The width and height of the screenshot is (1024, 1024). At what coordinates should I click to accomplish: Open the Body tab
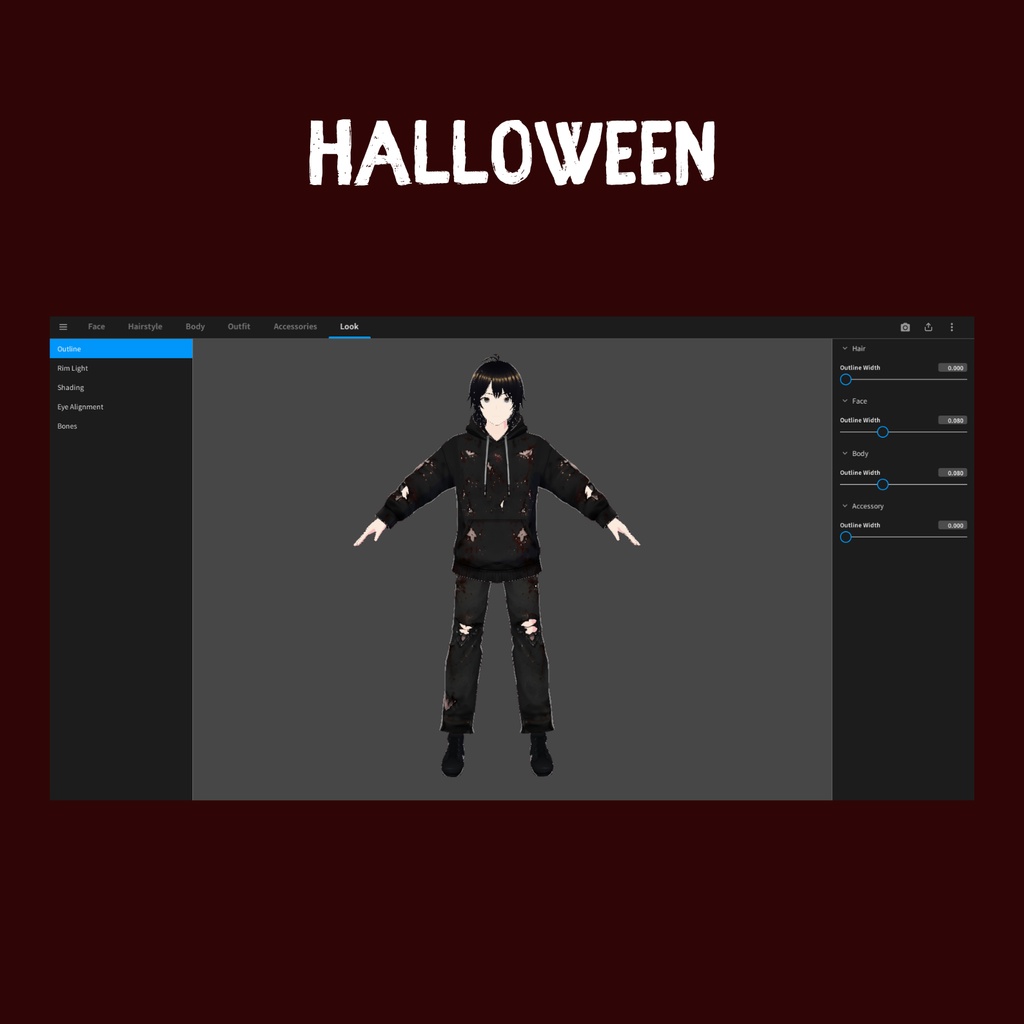coord(195,327)
